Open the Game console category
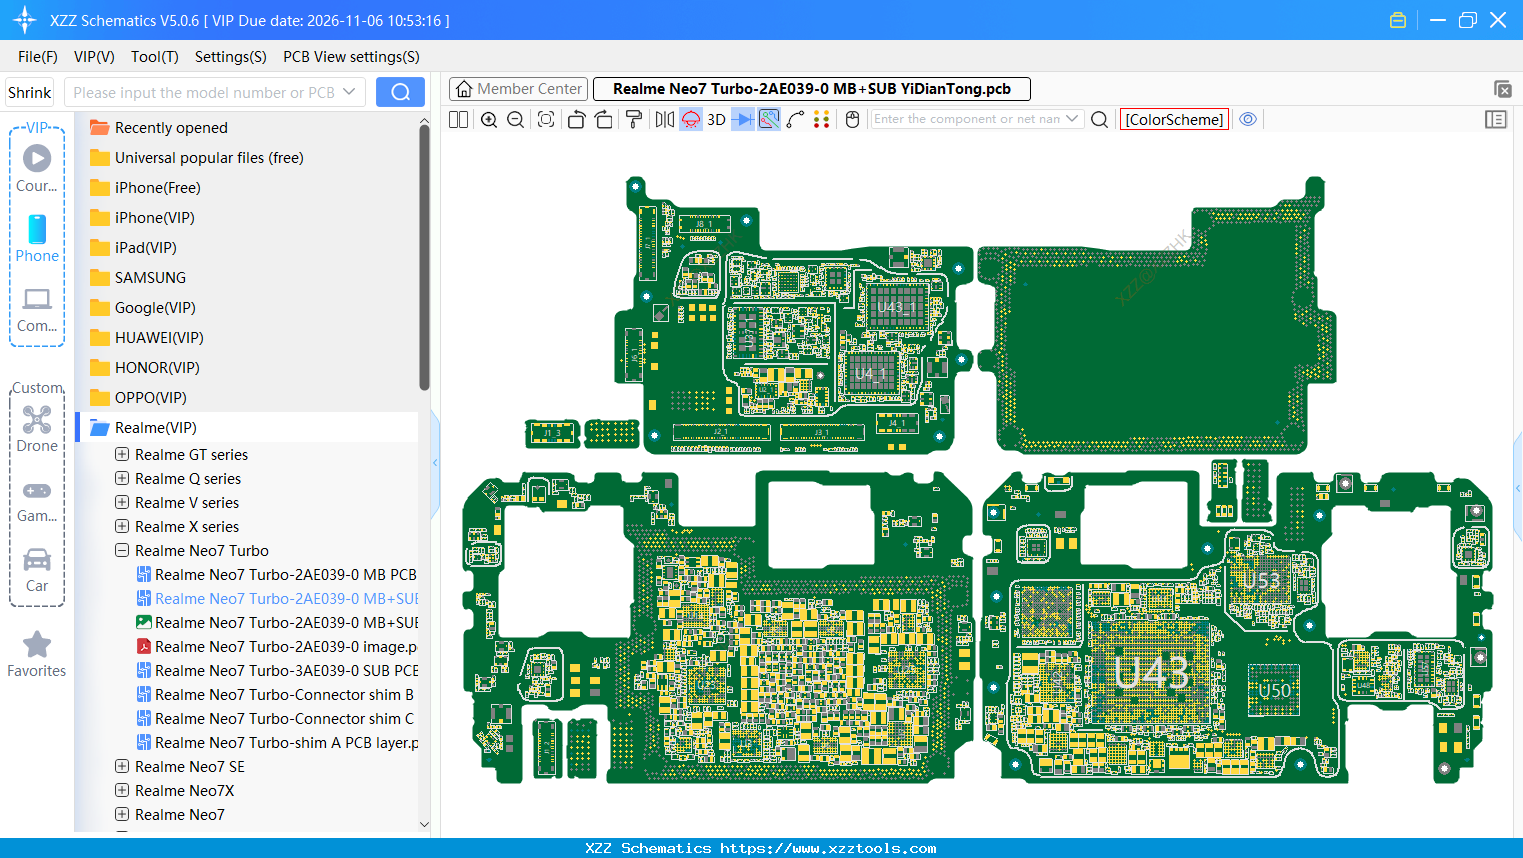The width and height of the screenshot is (1523, 858). [x=37, y=500]
